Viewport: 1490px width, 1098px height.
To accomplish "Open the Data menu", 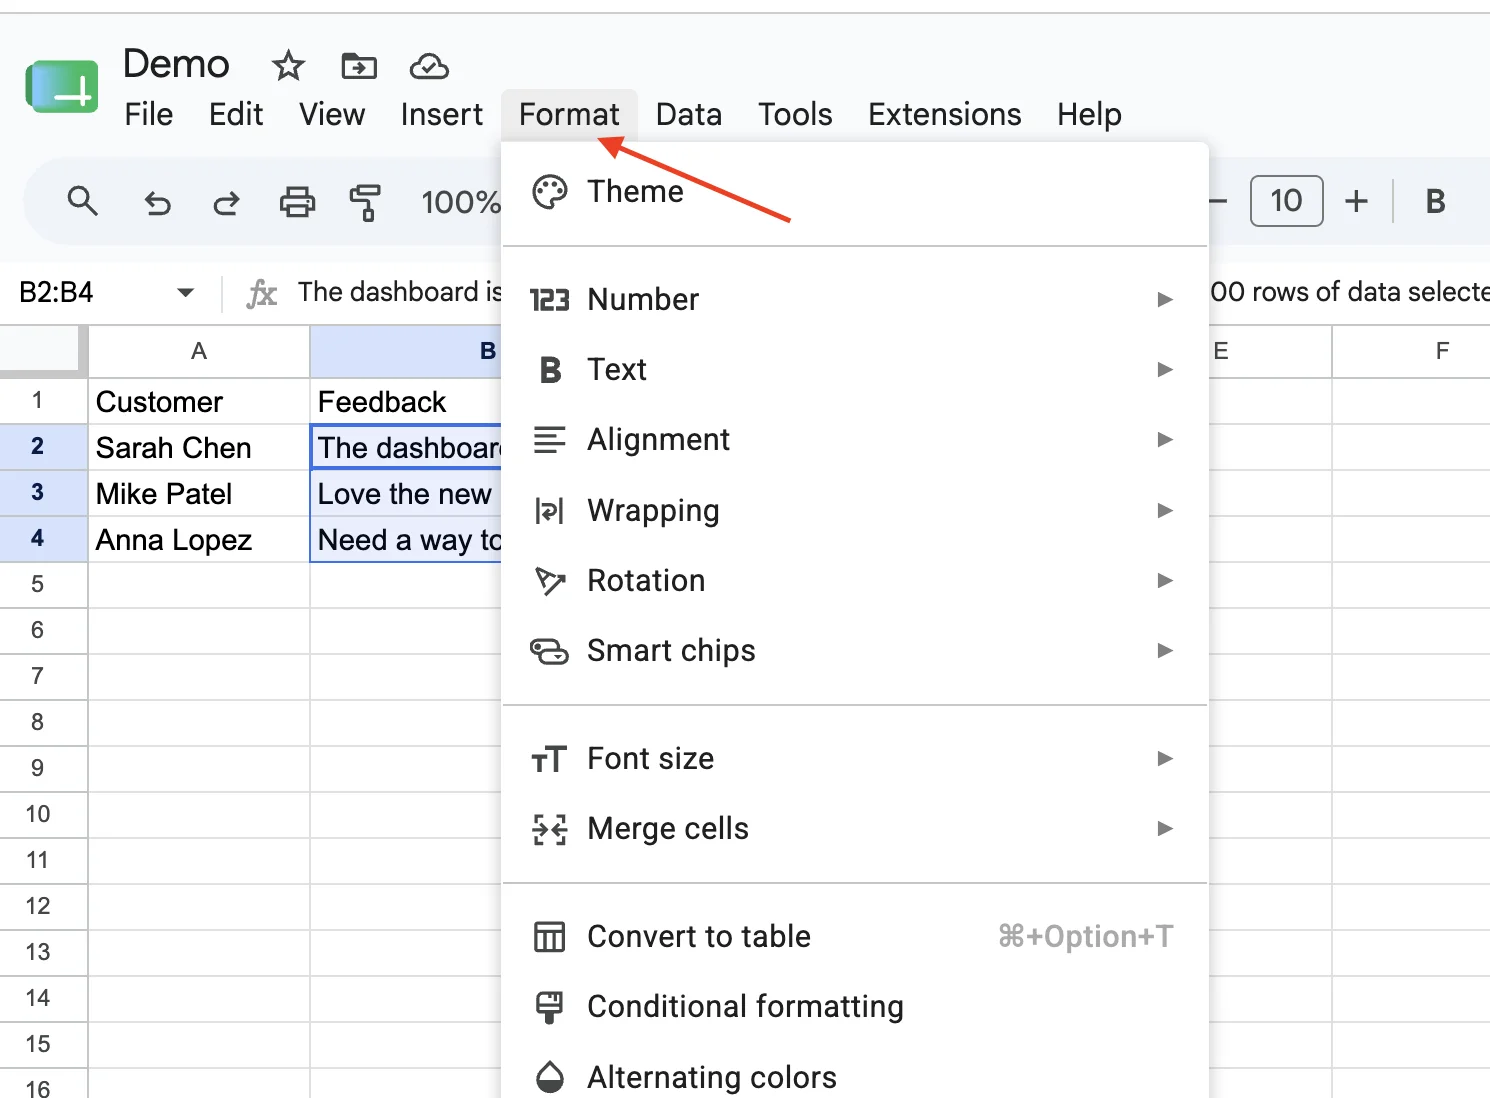I will pyautogui.click(x=689, y=115).
